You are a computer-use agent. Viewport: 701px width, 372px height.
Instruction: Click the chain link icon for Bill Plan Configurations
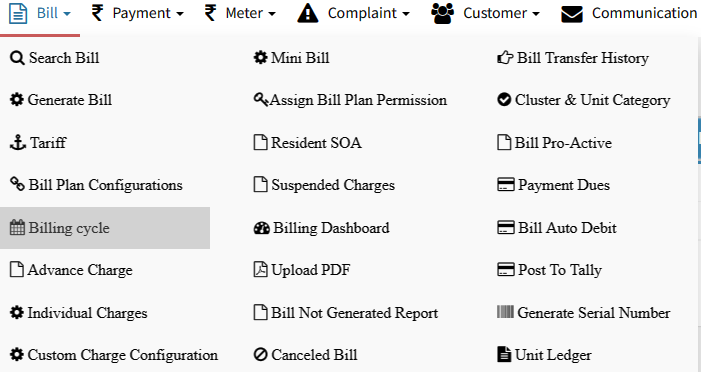17,184
